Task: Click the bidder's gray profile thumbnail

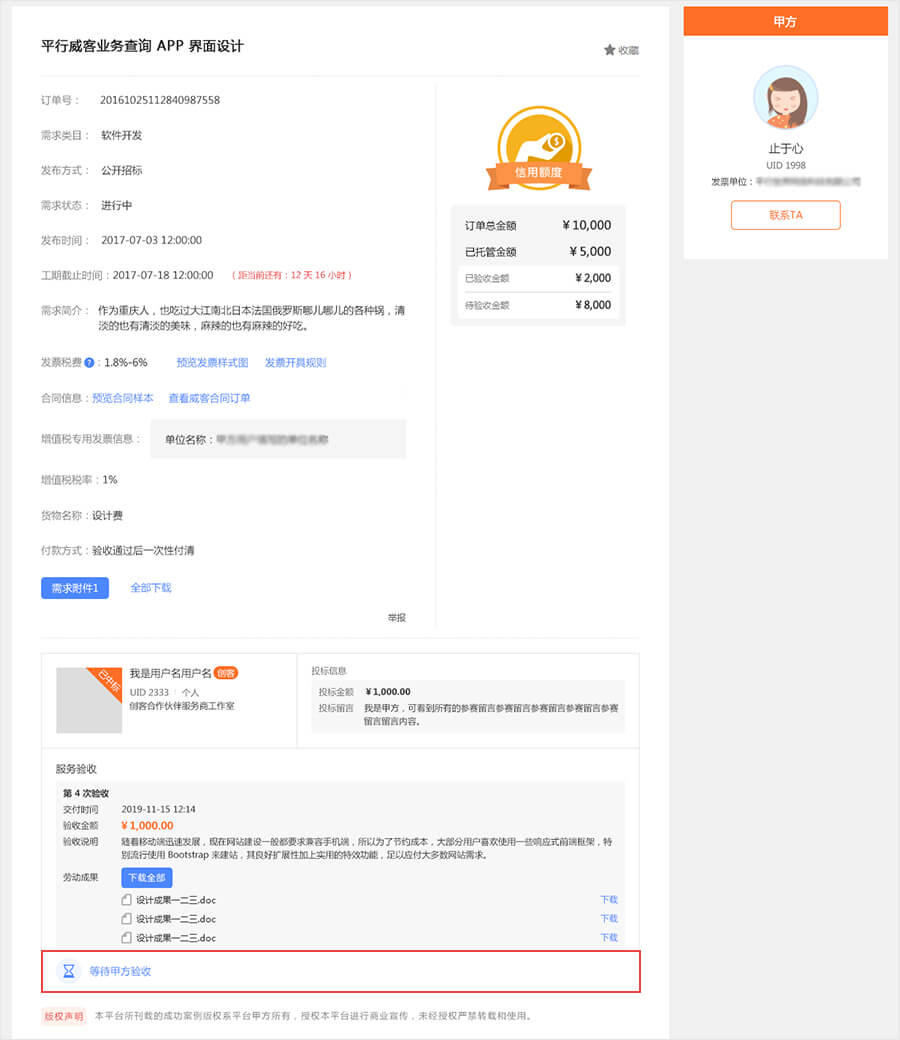Action: pos(89,700)
